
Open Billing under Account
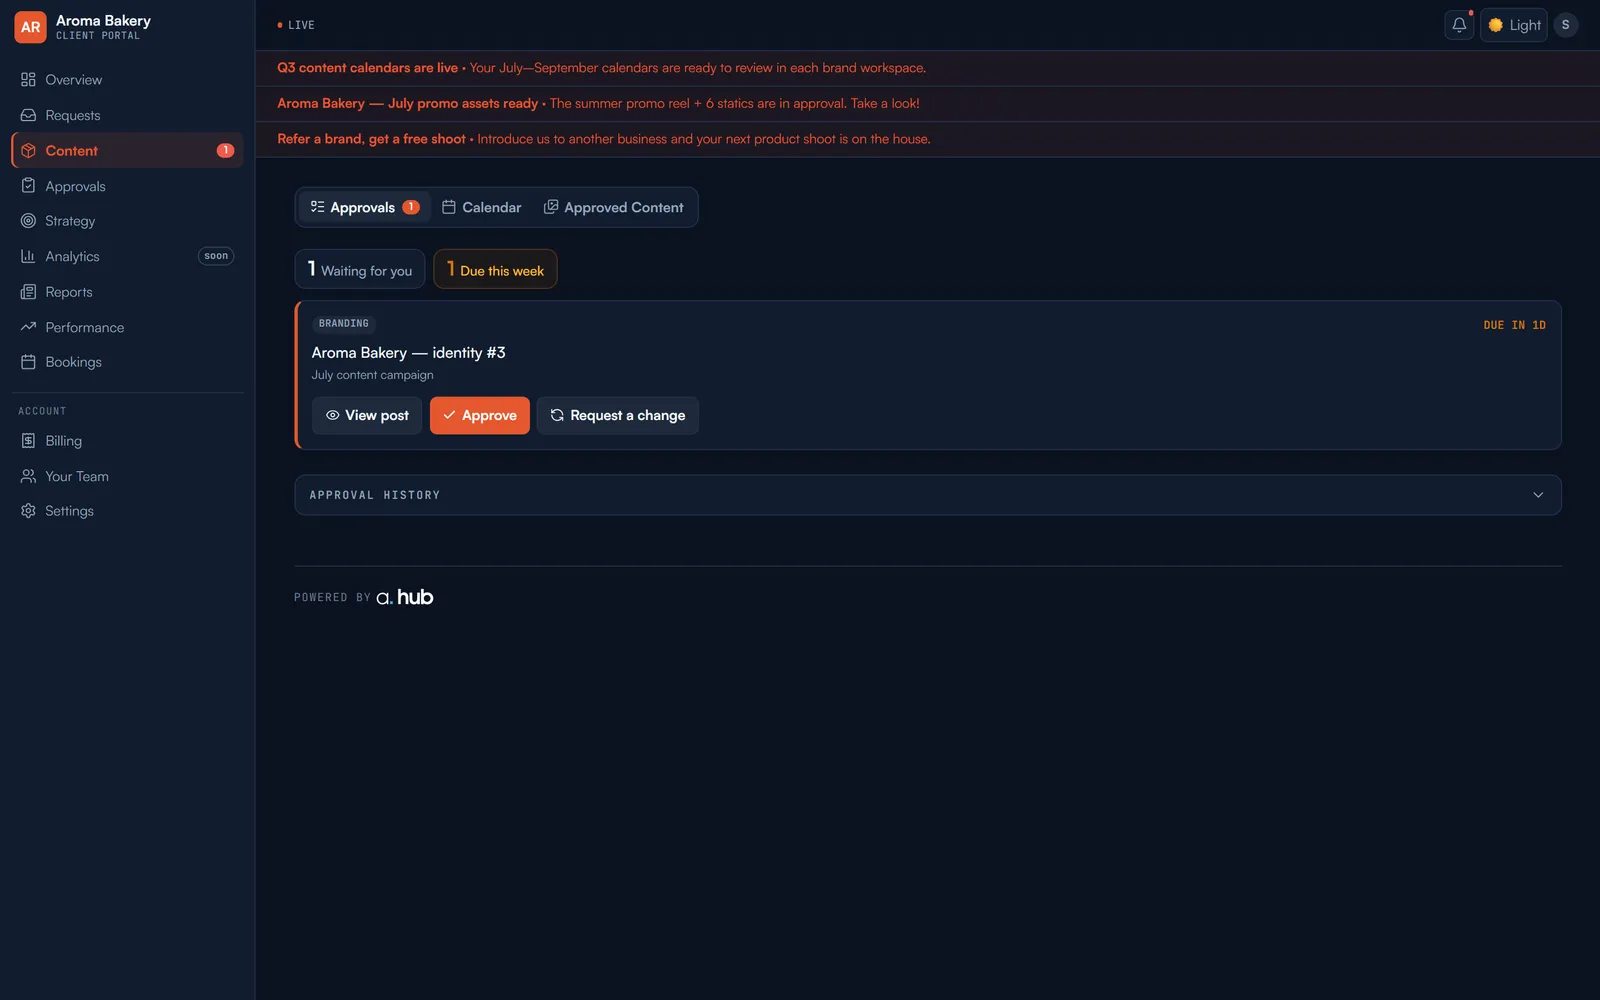pyautogui.click(x=127, y=441)
